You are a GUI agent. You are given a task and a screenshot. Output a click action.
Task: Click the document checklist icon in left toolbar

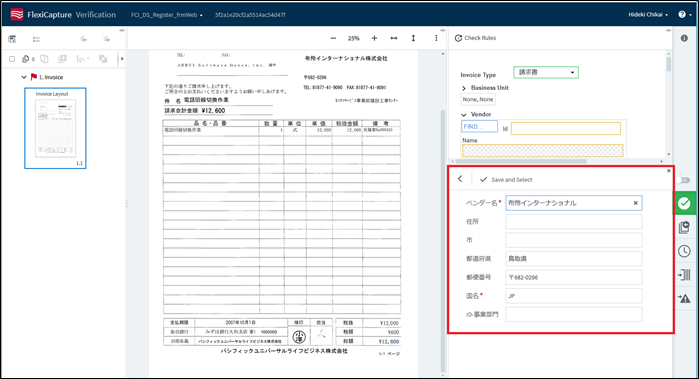12,39
